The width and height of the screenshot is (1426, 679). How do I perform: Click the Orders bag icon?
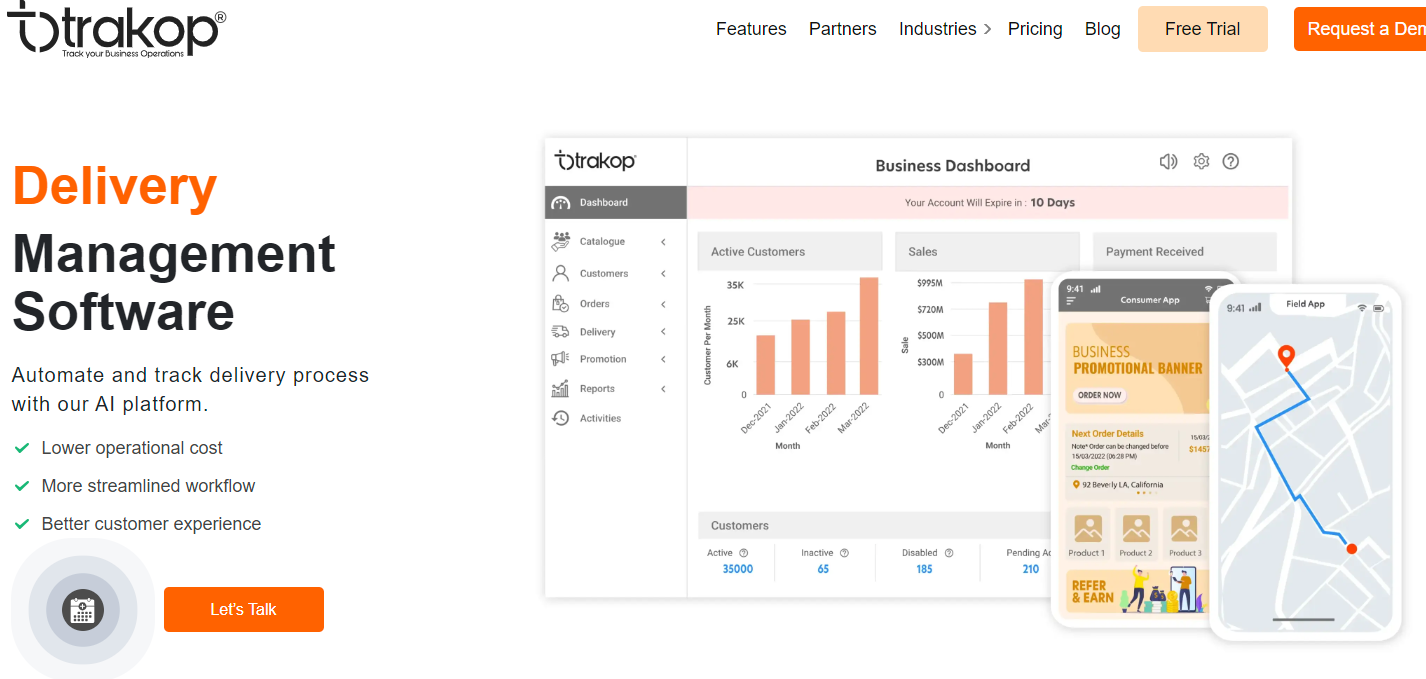click(561, 303)
